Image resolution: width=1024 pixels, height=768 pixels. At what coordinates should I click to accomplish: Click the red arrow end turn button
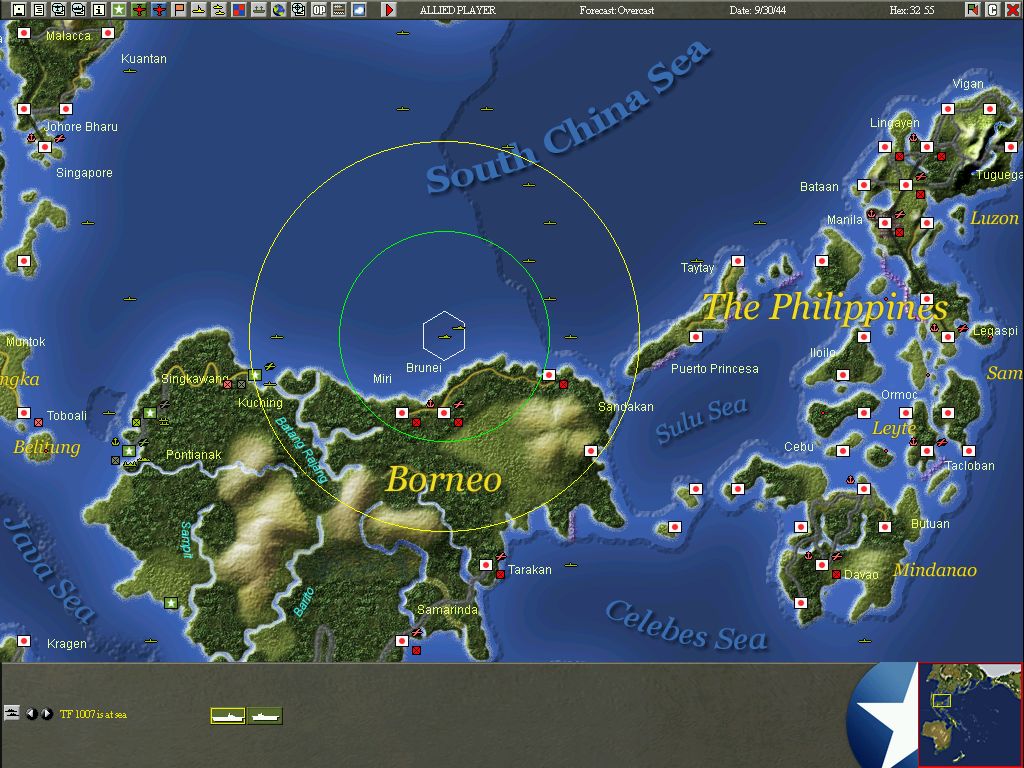point(389,9)
